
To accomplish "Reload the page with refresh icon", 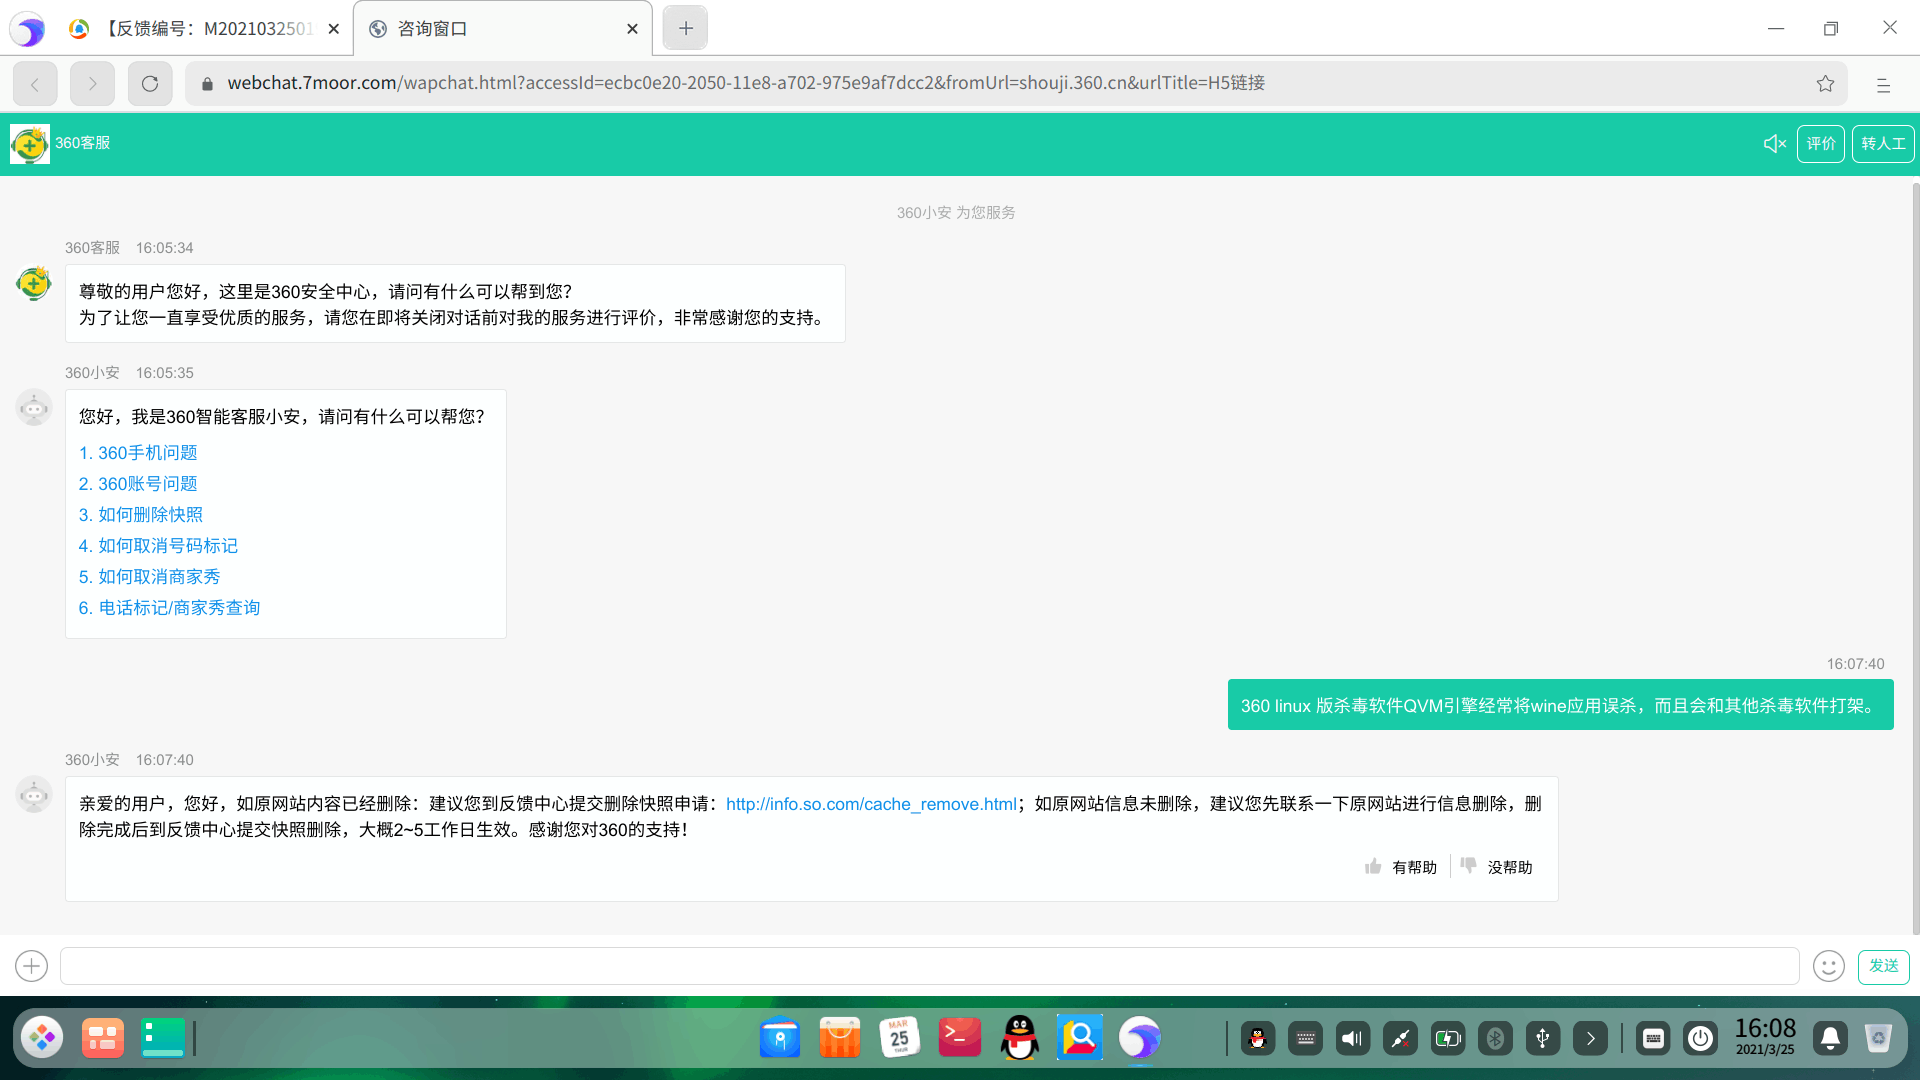I will pos(150,84).
